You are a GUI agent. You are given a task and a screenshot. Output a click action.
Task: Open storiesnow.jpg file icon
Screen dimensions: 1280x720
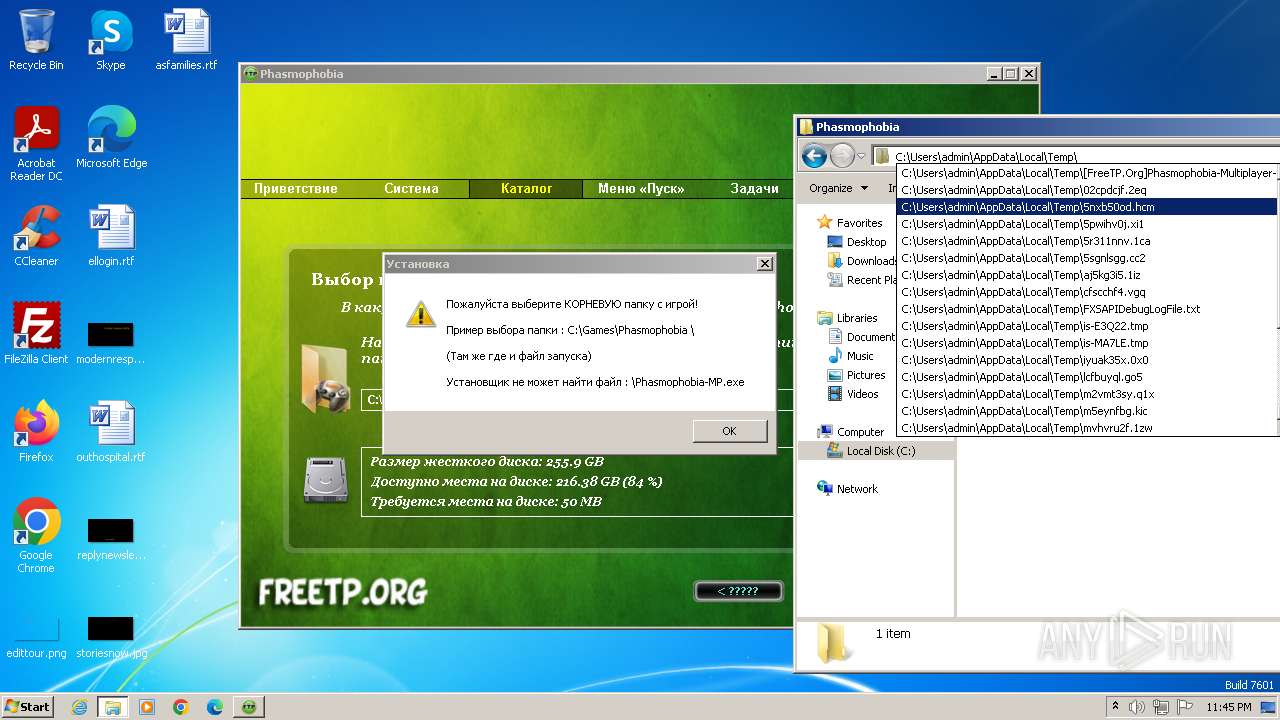click(x=110, y=638)
